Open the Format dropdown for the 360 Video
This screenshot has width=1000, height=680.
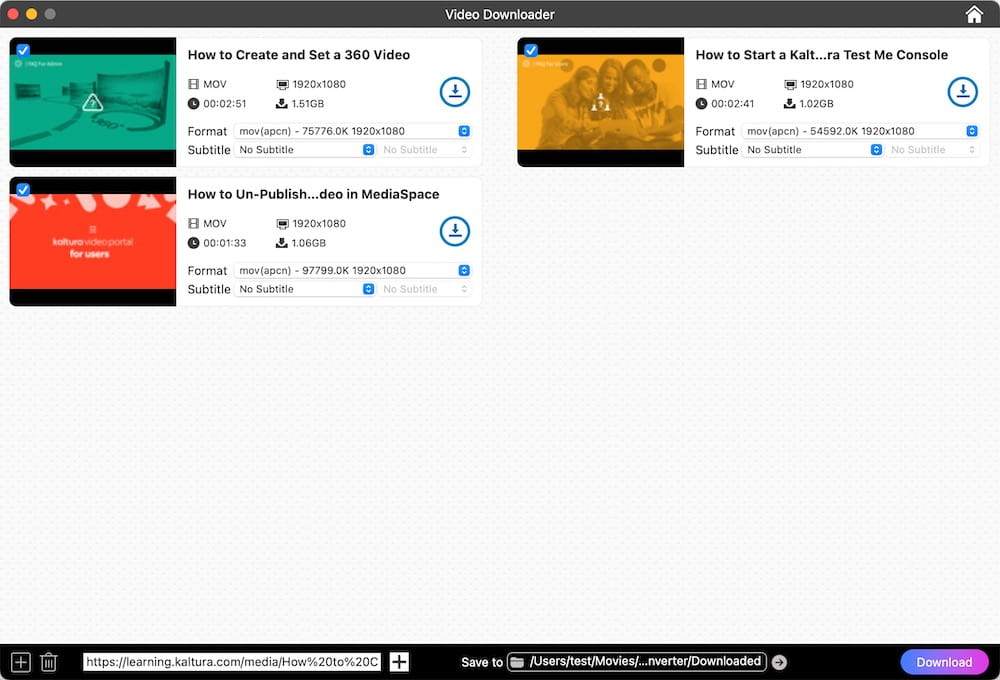tap(463, 130)
